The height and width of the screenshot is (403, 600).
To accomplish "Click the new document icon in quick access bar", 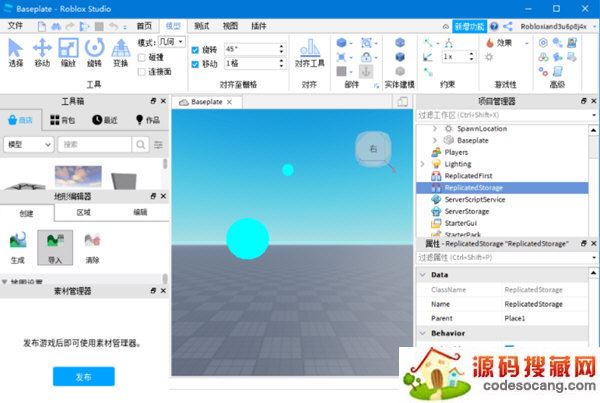I will (42, 26).
